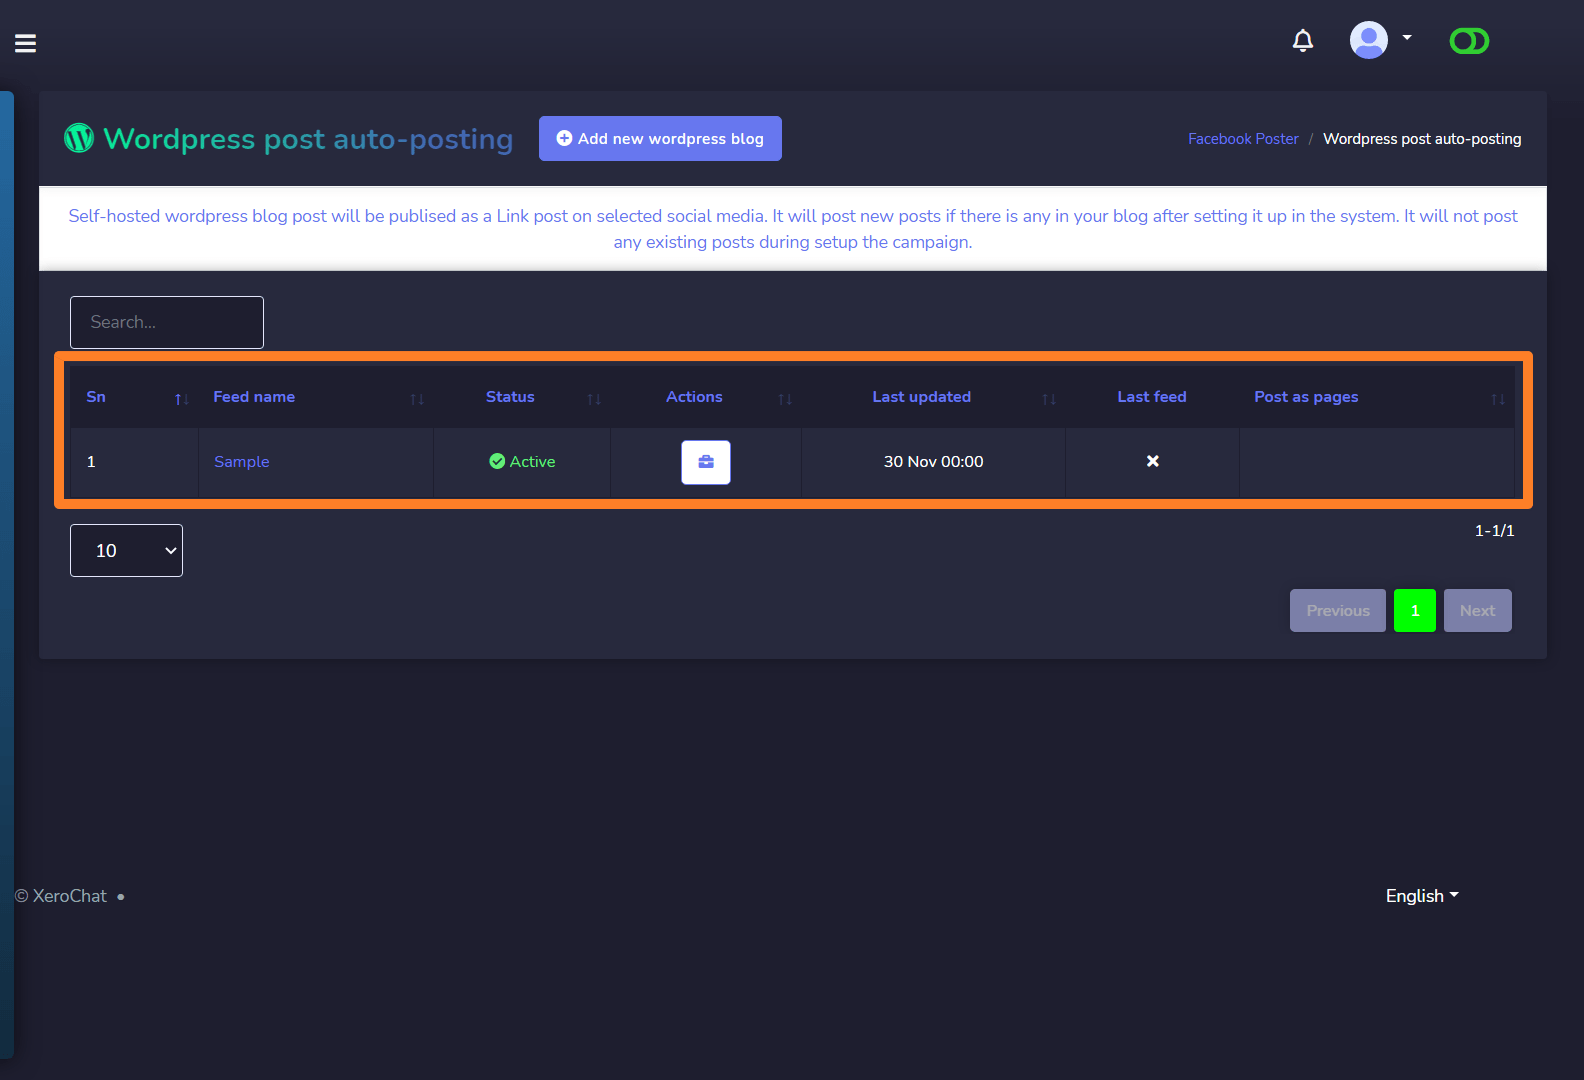Open the English language dropdown
Screen dimensions: 1584x1080
point(1422,896)
